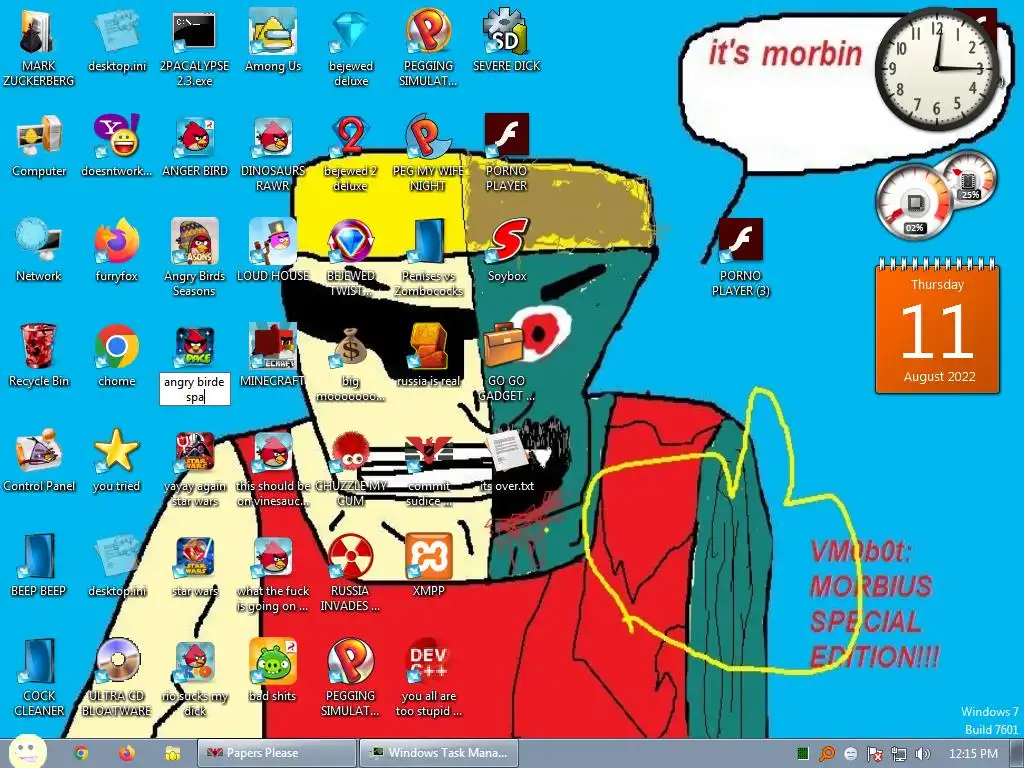Switch to the Papers Please taskbar window
This screenshot has height=768, width=1024.
(277, 753)
